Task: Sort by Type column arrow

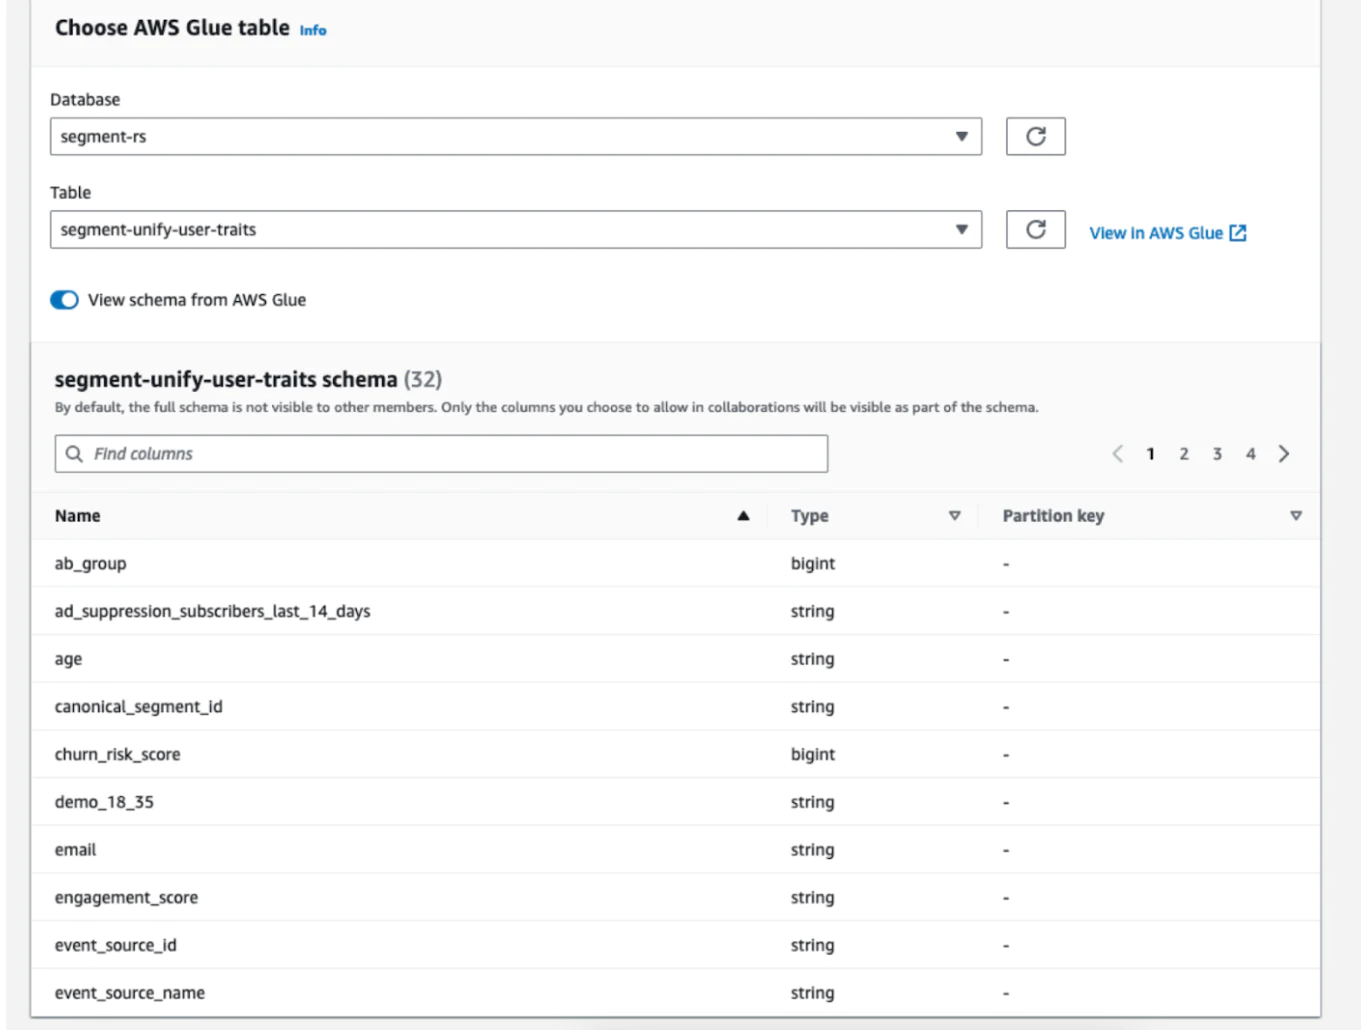Action: (954, 516)
